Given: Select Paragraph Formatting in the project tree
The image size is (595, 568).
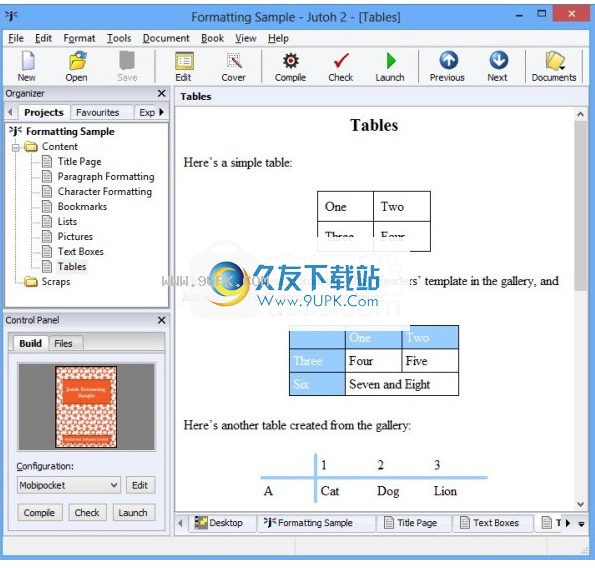Looking at the screenshot, I should (106, 177).
